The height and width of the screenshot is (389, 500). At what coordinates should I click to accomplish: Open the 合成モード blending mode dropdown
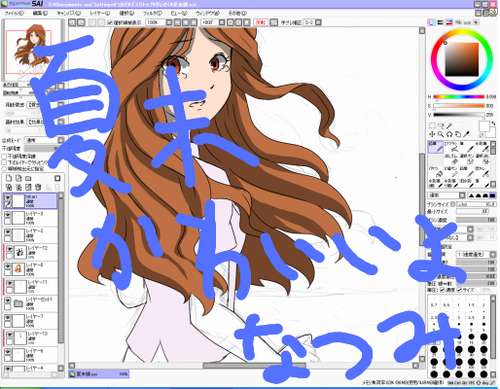(x=44, y=140)
